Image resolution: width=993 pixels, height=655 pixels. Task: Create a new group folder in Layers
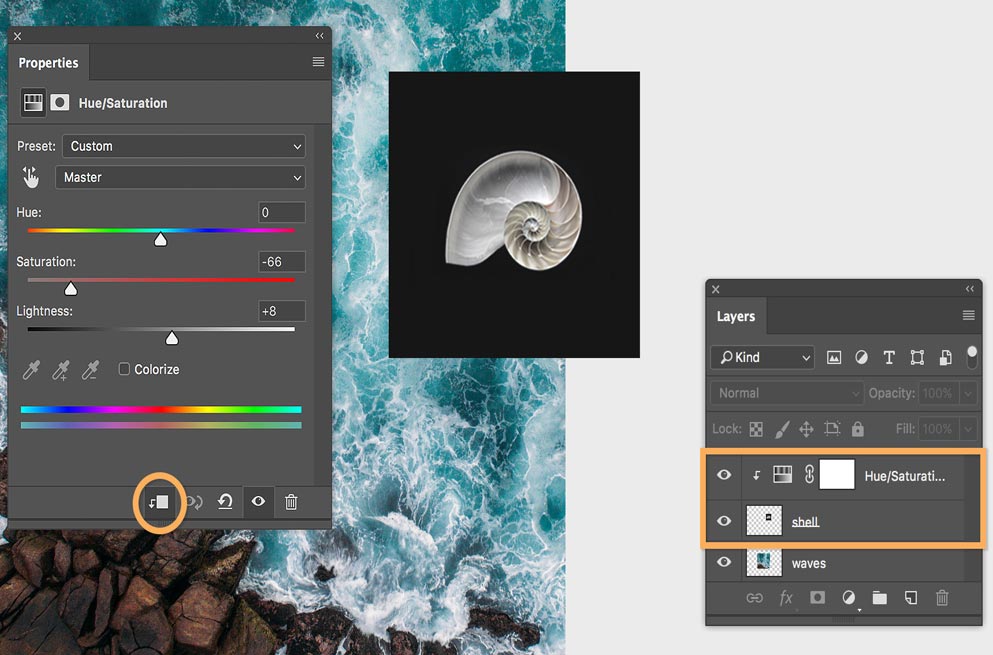click(880, 598)
